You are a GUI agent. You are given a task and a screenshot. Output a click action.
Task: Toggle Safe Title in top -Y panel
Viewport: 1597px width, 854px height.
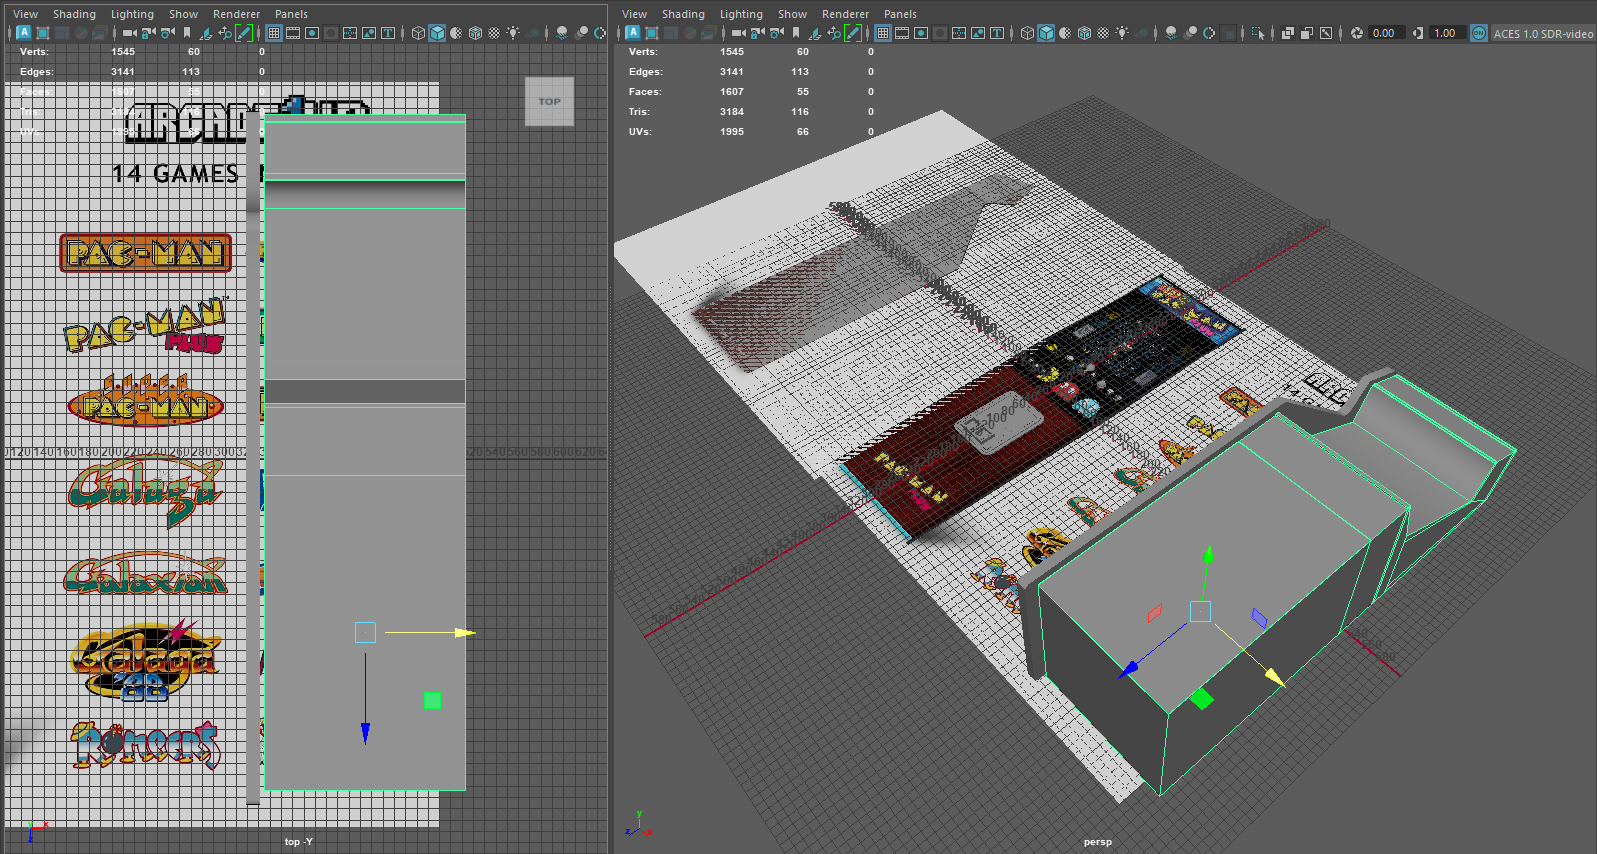coord(388,33)
